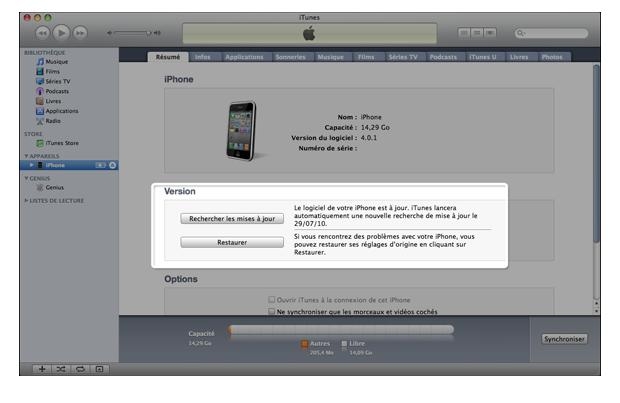Screen dimensions: 620x403
Task: Open Applications in sidebar
Action: click(62, 111)
